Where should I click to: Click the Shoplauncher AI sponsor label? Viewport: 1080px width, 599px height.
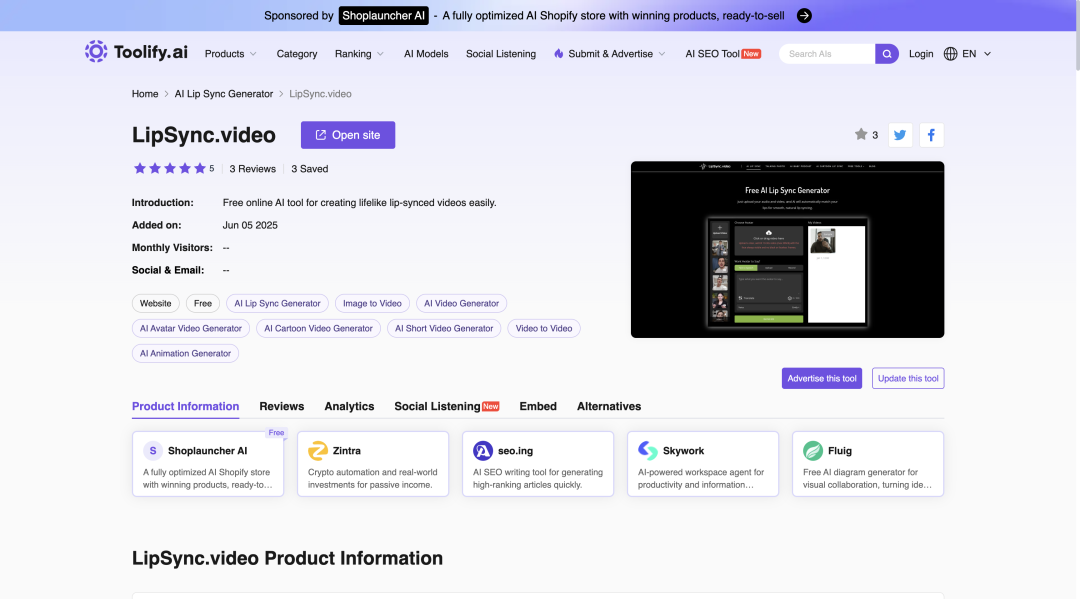(384, 16)
